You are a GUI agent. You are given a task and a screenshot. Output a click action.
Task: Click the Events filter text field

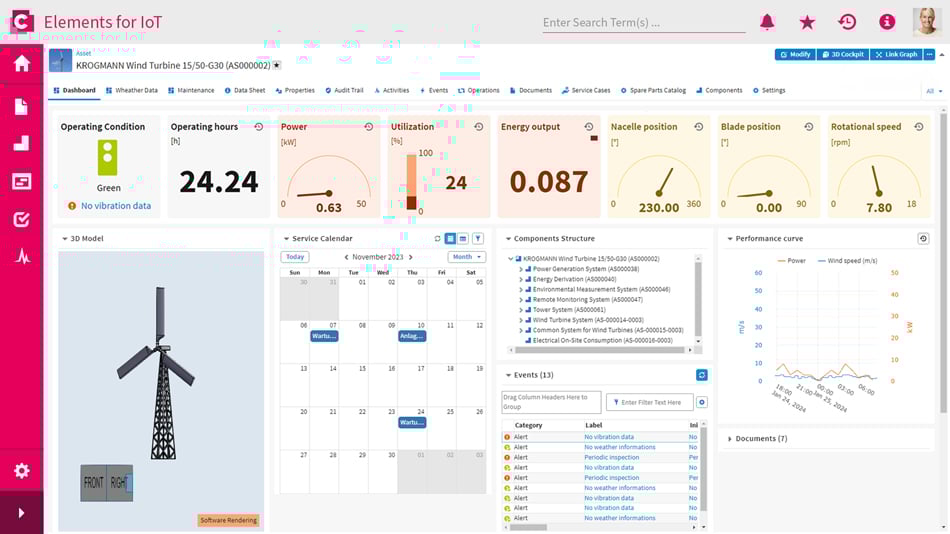coord(650,402)
